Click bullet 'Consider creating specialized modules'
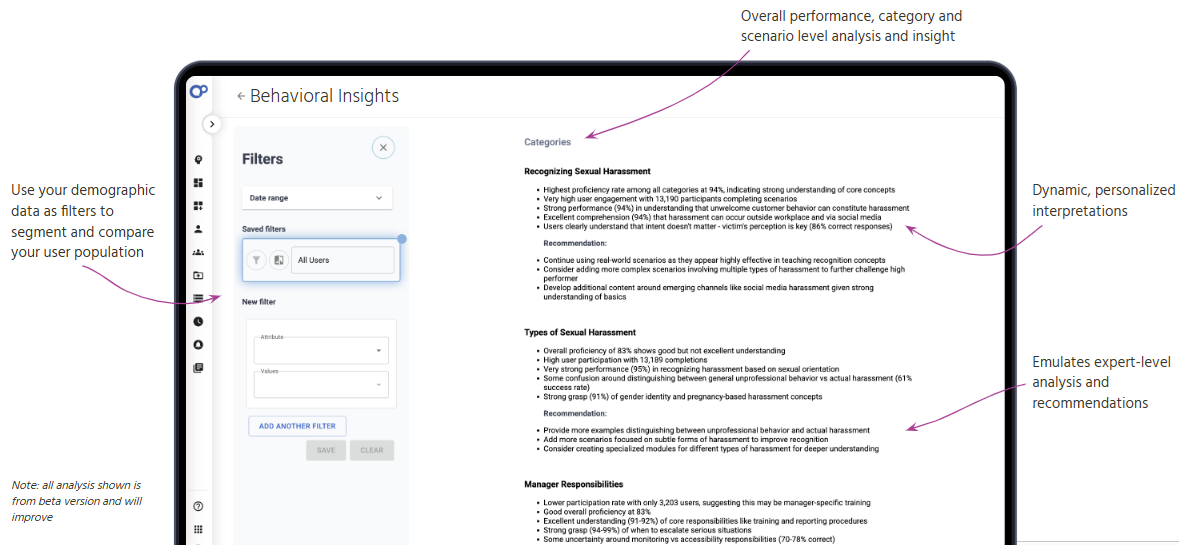The width and height of the screenshot is (1179, 545). coord(711,449)
